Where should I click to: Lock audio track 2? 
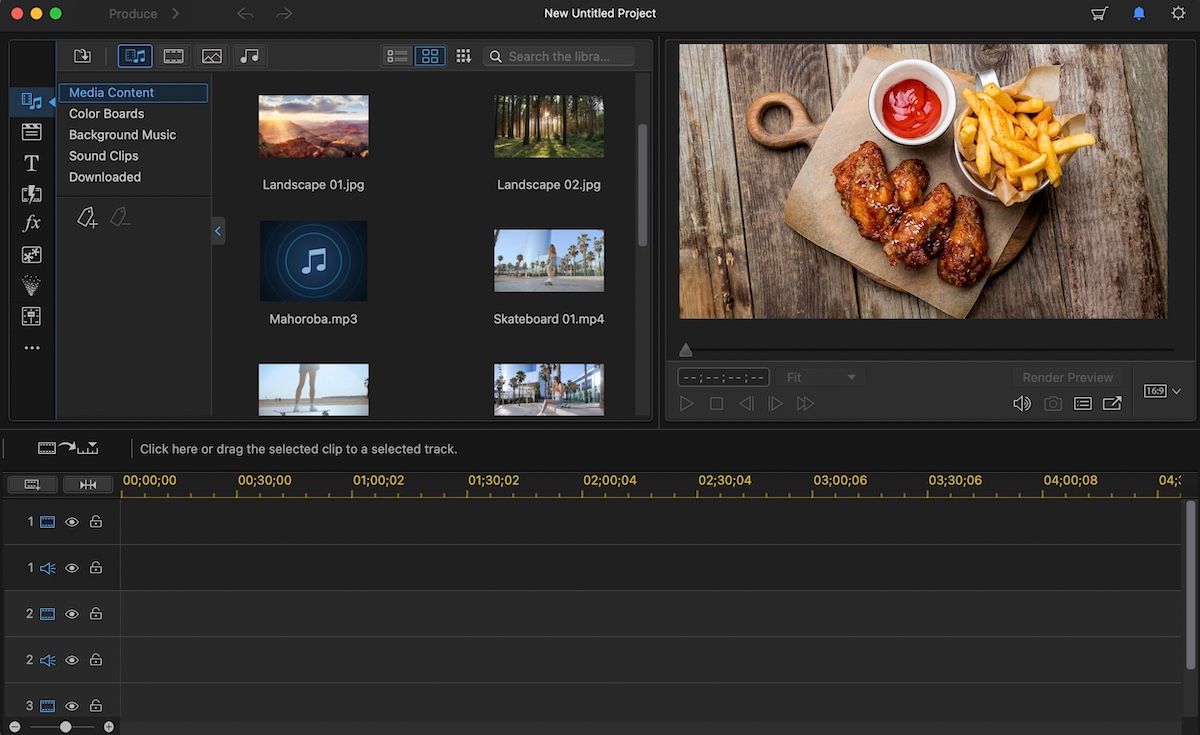pyautogui.click(x=96, y=659)
